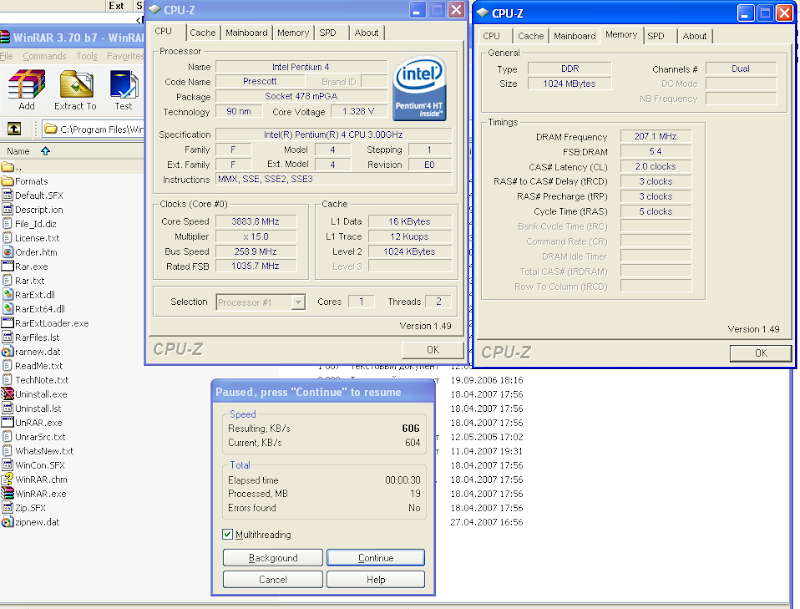Select ReadMe.txt in file list

pyautogui.click(x=39, y=366)
